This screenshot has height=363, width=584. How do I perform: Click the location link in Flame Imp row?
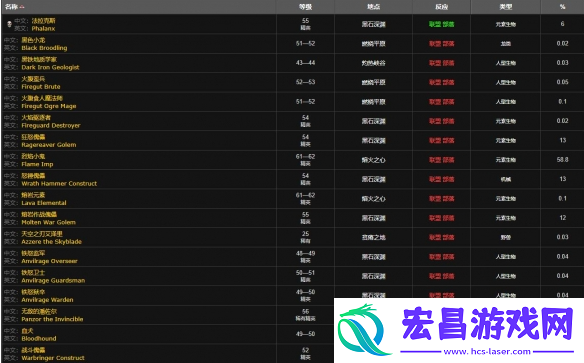pos(374,160)
